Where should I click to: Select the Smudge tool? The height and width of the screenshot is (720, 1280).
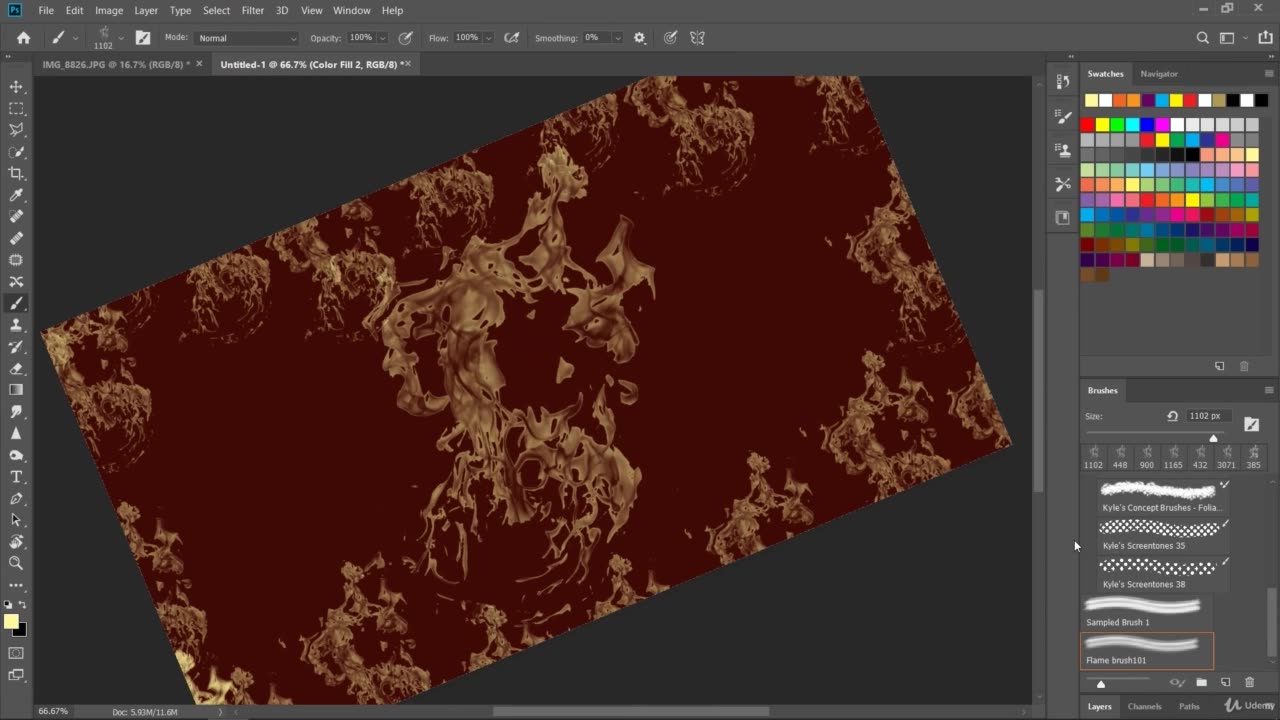(x=16, y=412)
